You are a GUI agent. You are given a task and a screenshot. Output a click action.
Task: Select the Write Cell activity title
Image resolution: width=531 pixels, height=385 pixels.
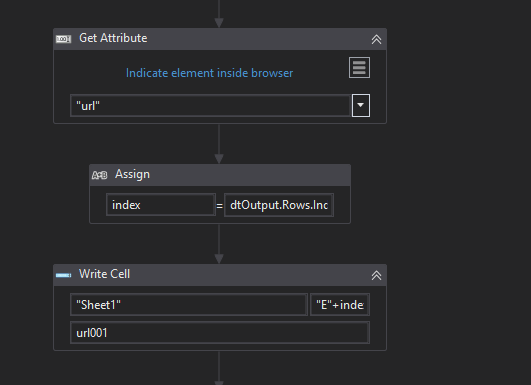(104, 274)
